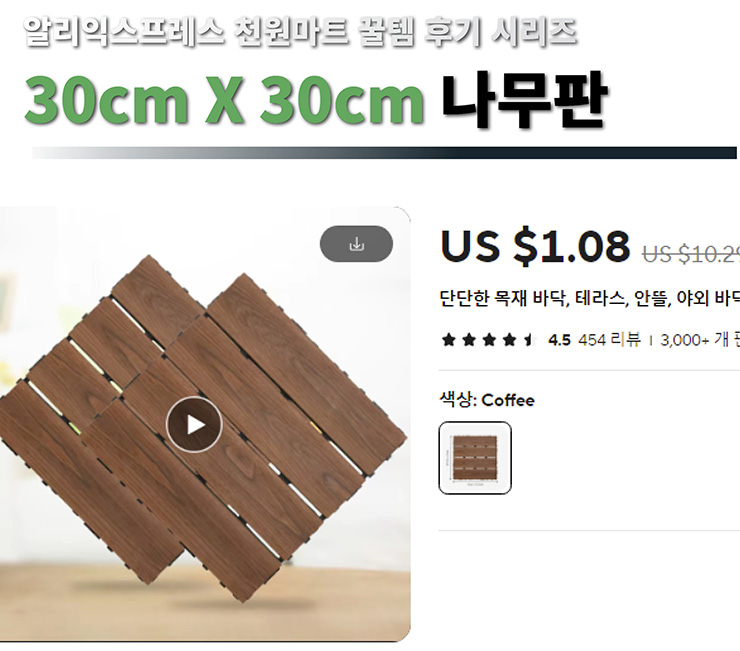Click the green 30cm X 30cm heading

tap(224, 101)
